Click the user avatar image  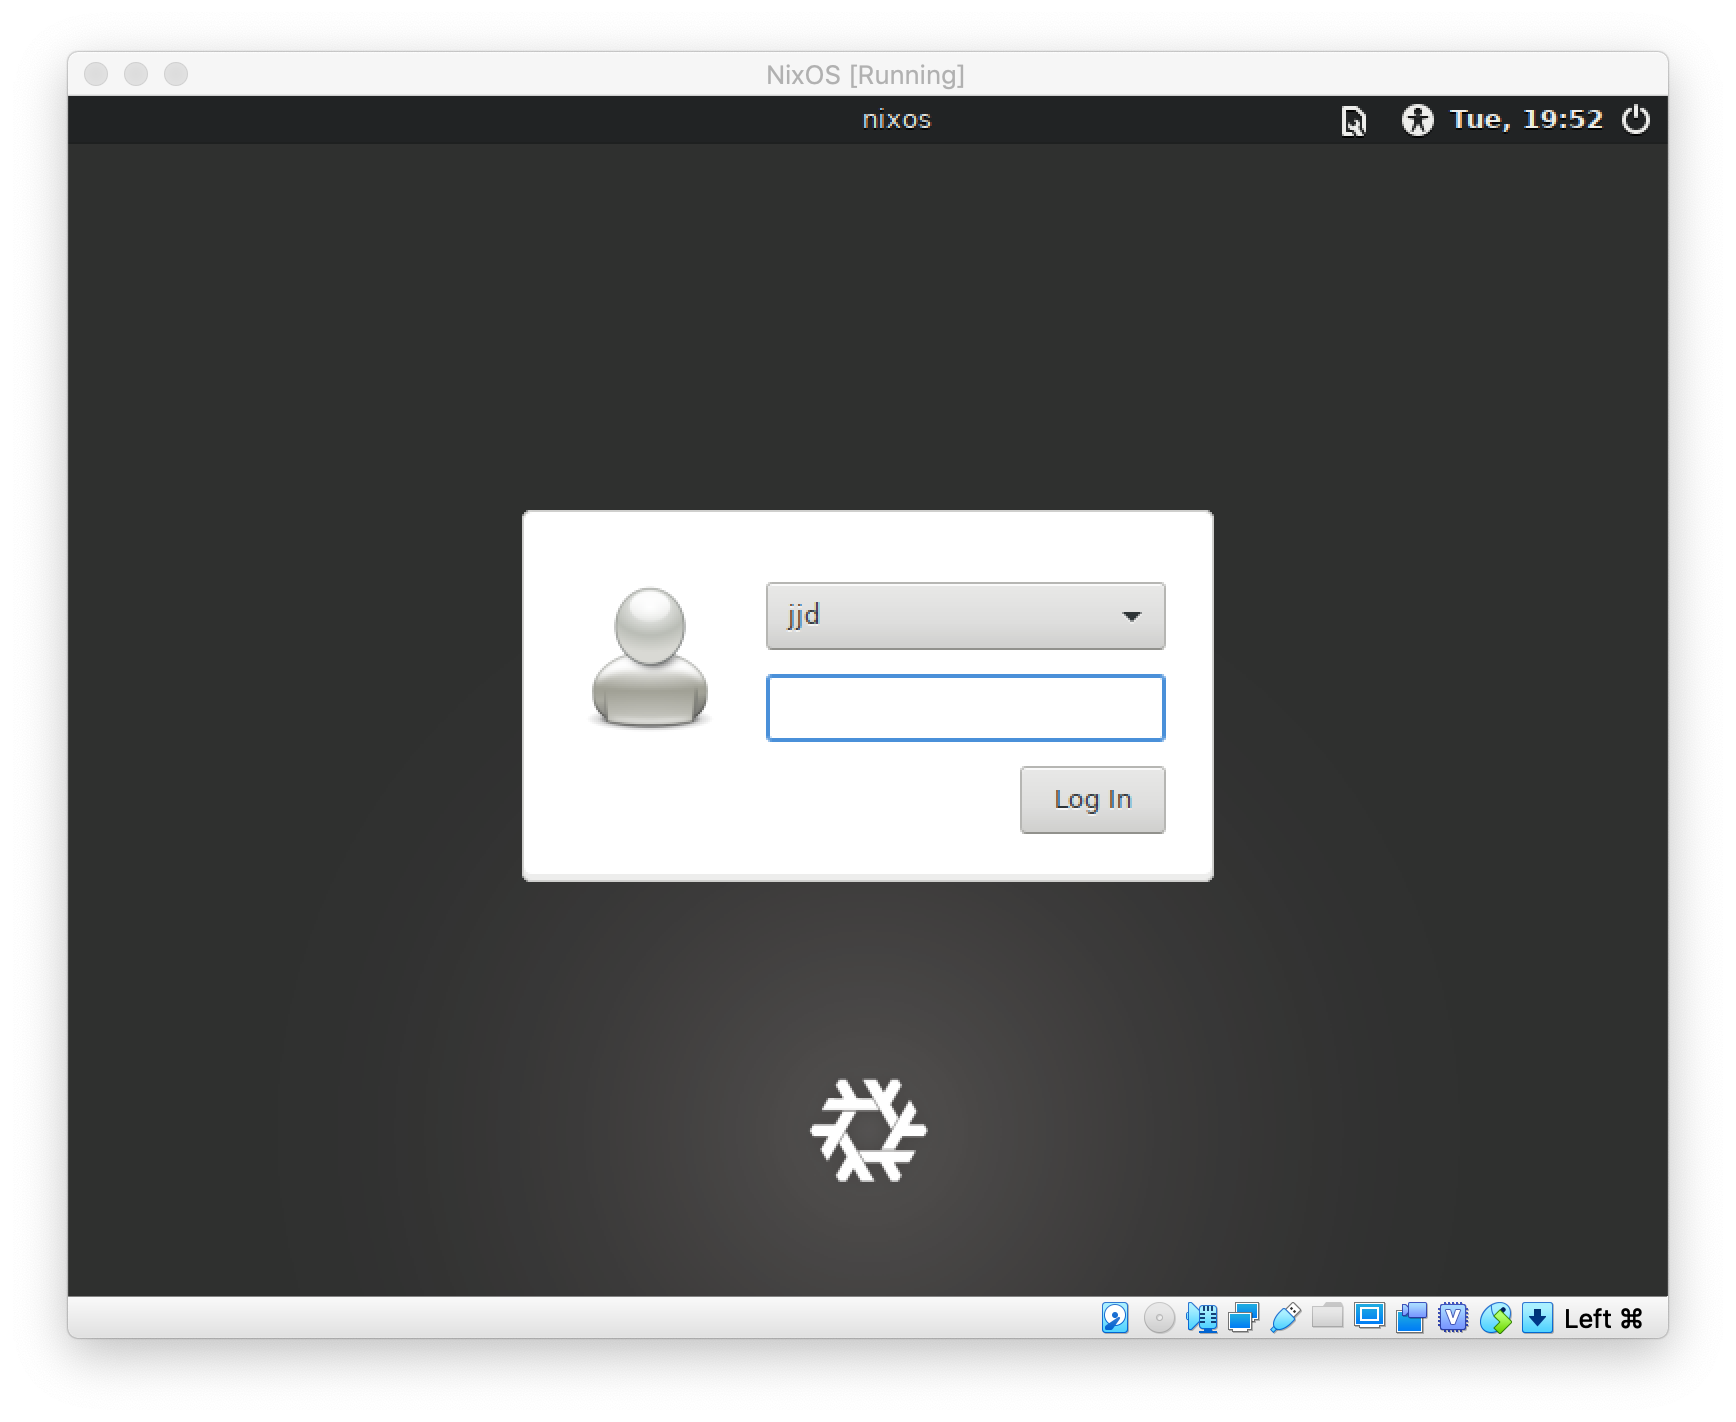(x=650, y=656)
